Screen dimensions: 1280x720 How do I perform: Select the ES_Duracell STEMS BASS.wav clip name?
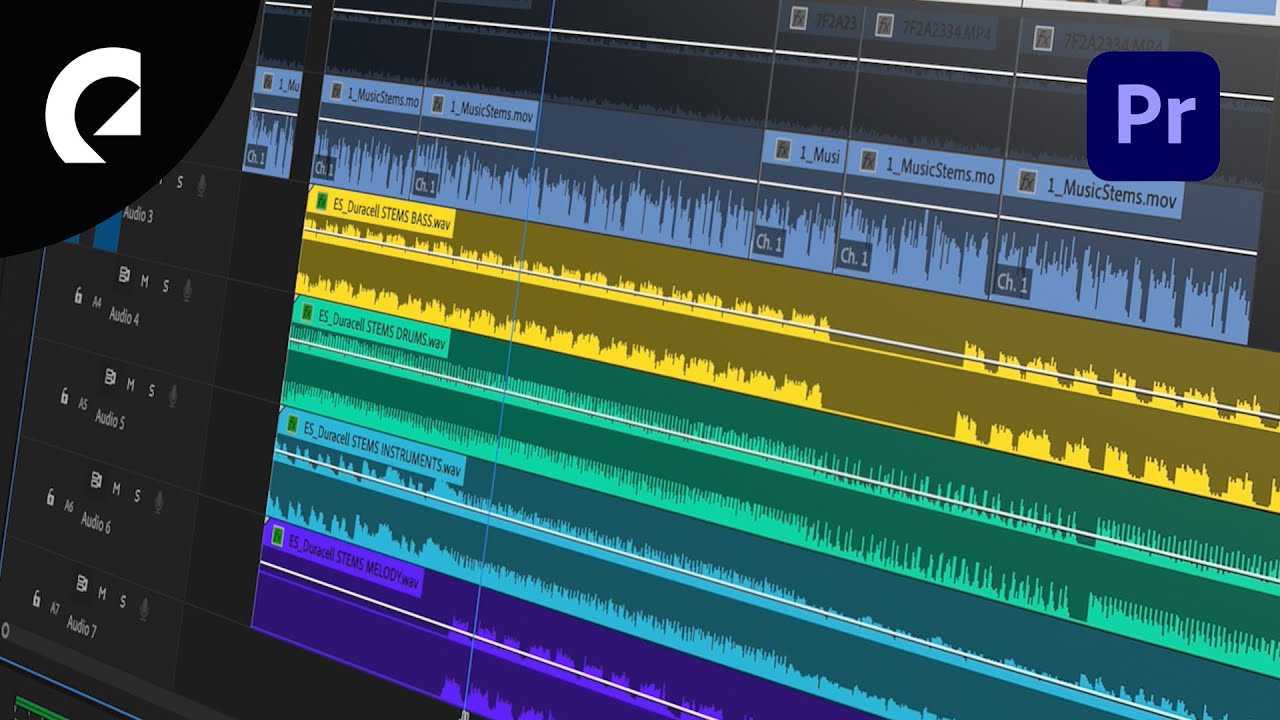(x=390, y=214)
